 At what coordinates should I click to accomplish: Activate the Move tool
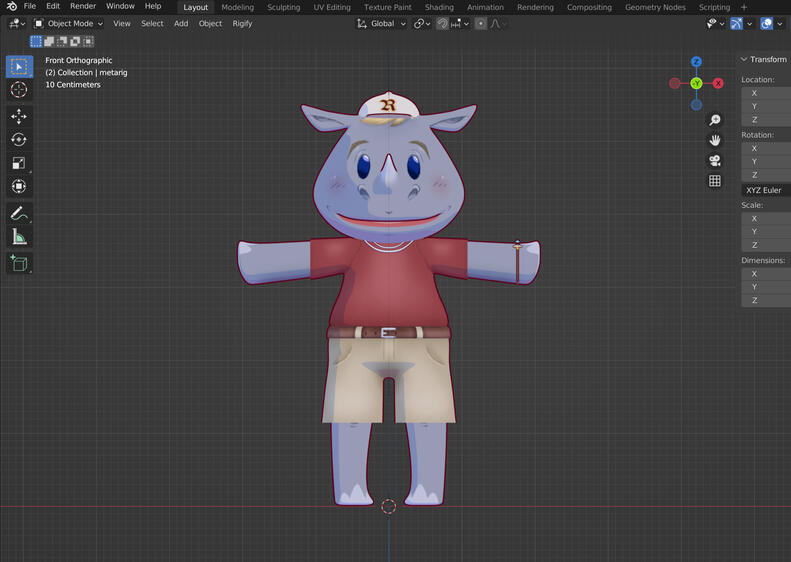[x=19, y=117]
